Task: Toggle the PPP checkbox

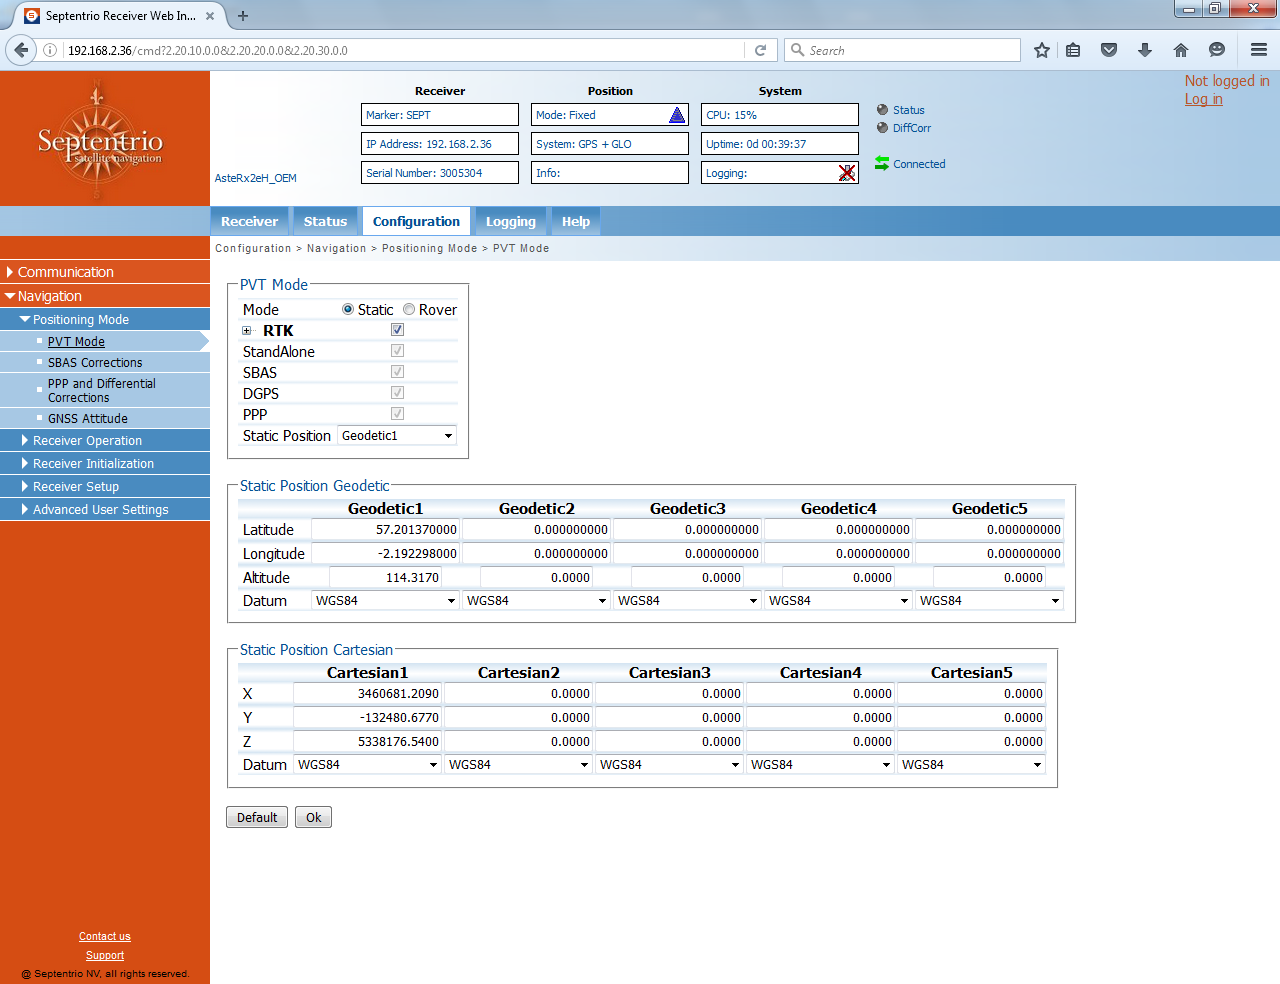Action: pyautogui.click(x=397, y=414)
